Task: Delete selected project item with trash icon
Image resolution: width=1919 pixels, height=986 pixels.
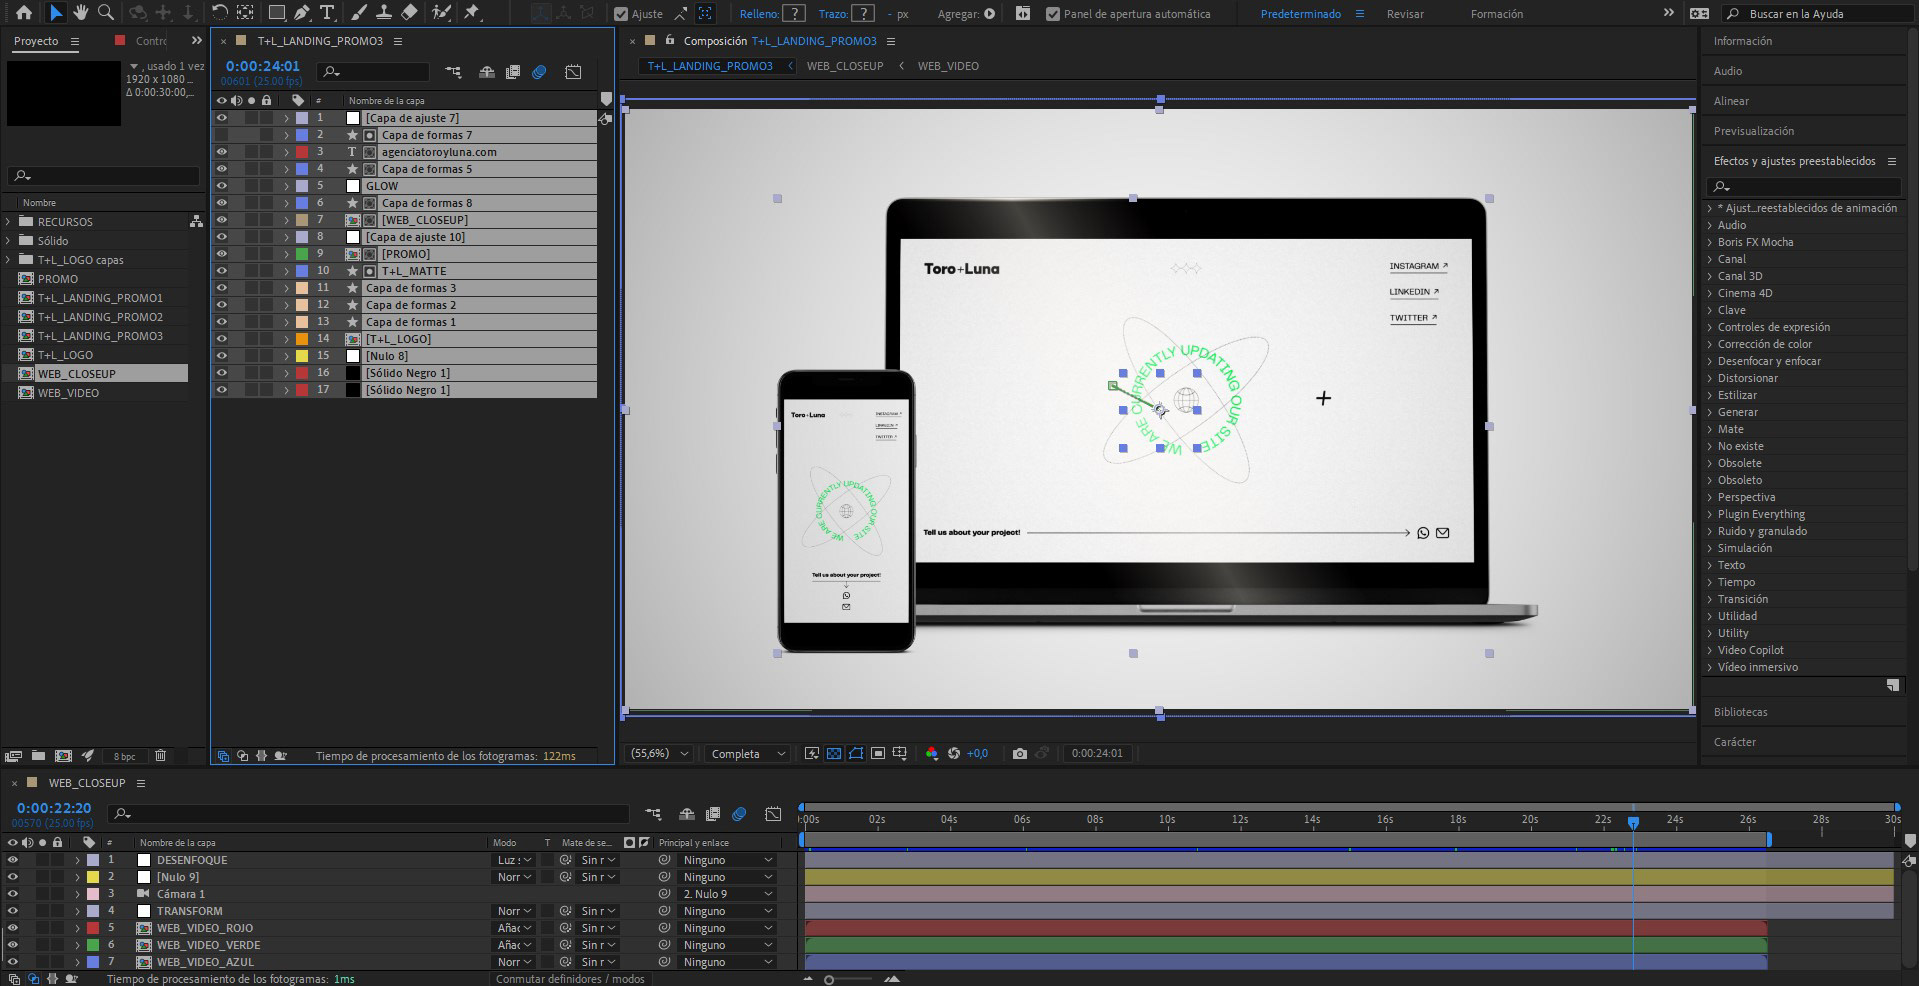Action: click(x=160, y=756)
